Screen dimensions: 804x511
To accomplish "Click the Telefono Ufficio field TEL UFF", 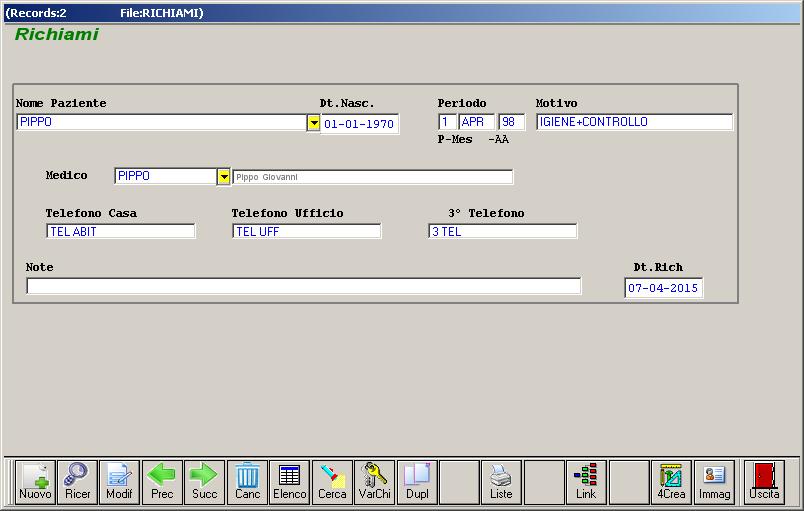I will click(x=307, y=231).
